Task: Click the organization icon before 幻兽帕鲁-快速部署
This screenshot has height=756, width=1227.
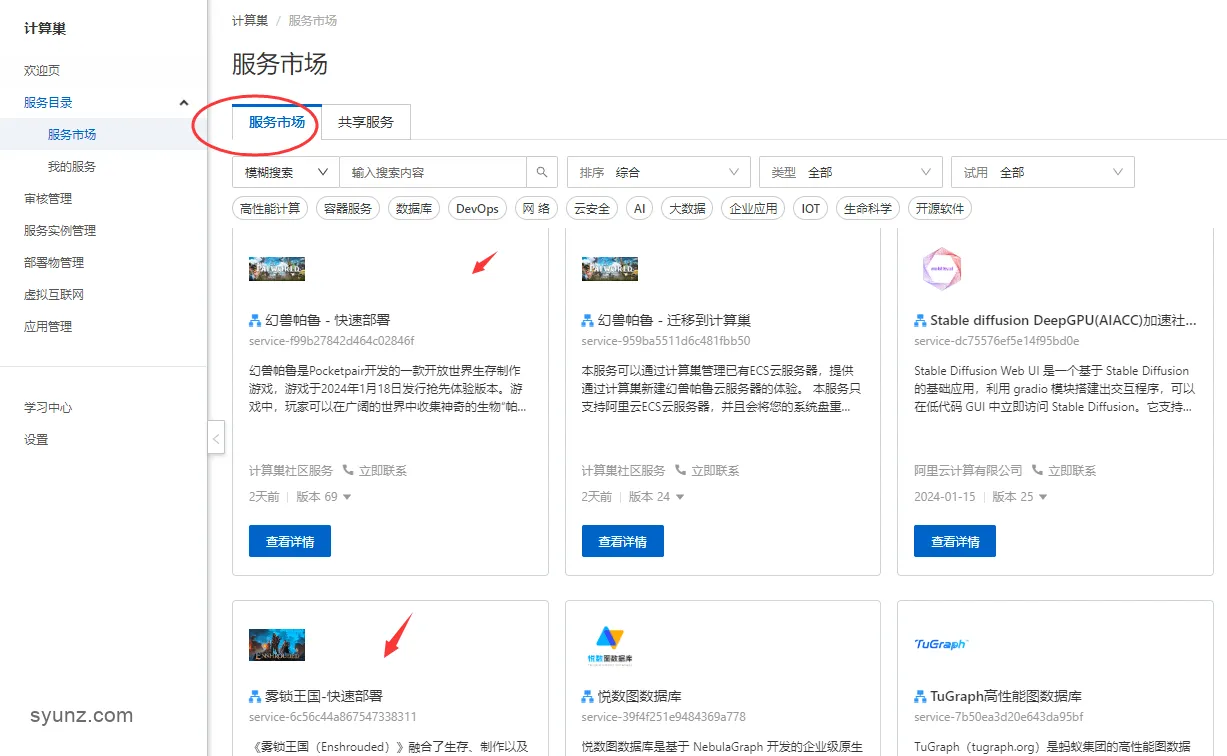Action: [x=252, y=320]
